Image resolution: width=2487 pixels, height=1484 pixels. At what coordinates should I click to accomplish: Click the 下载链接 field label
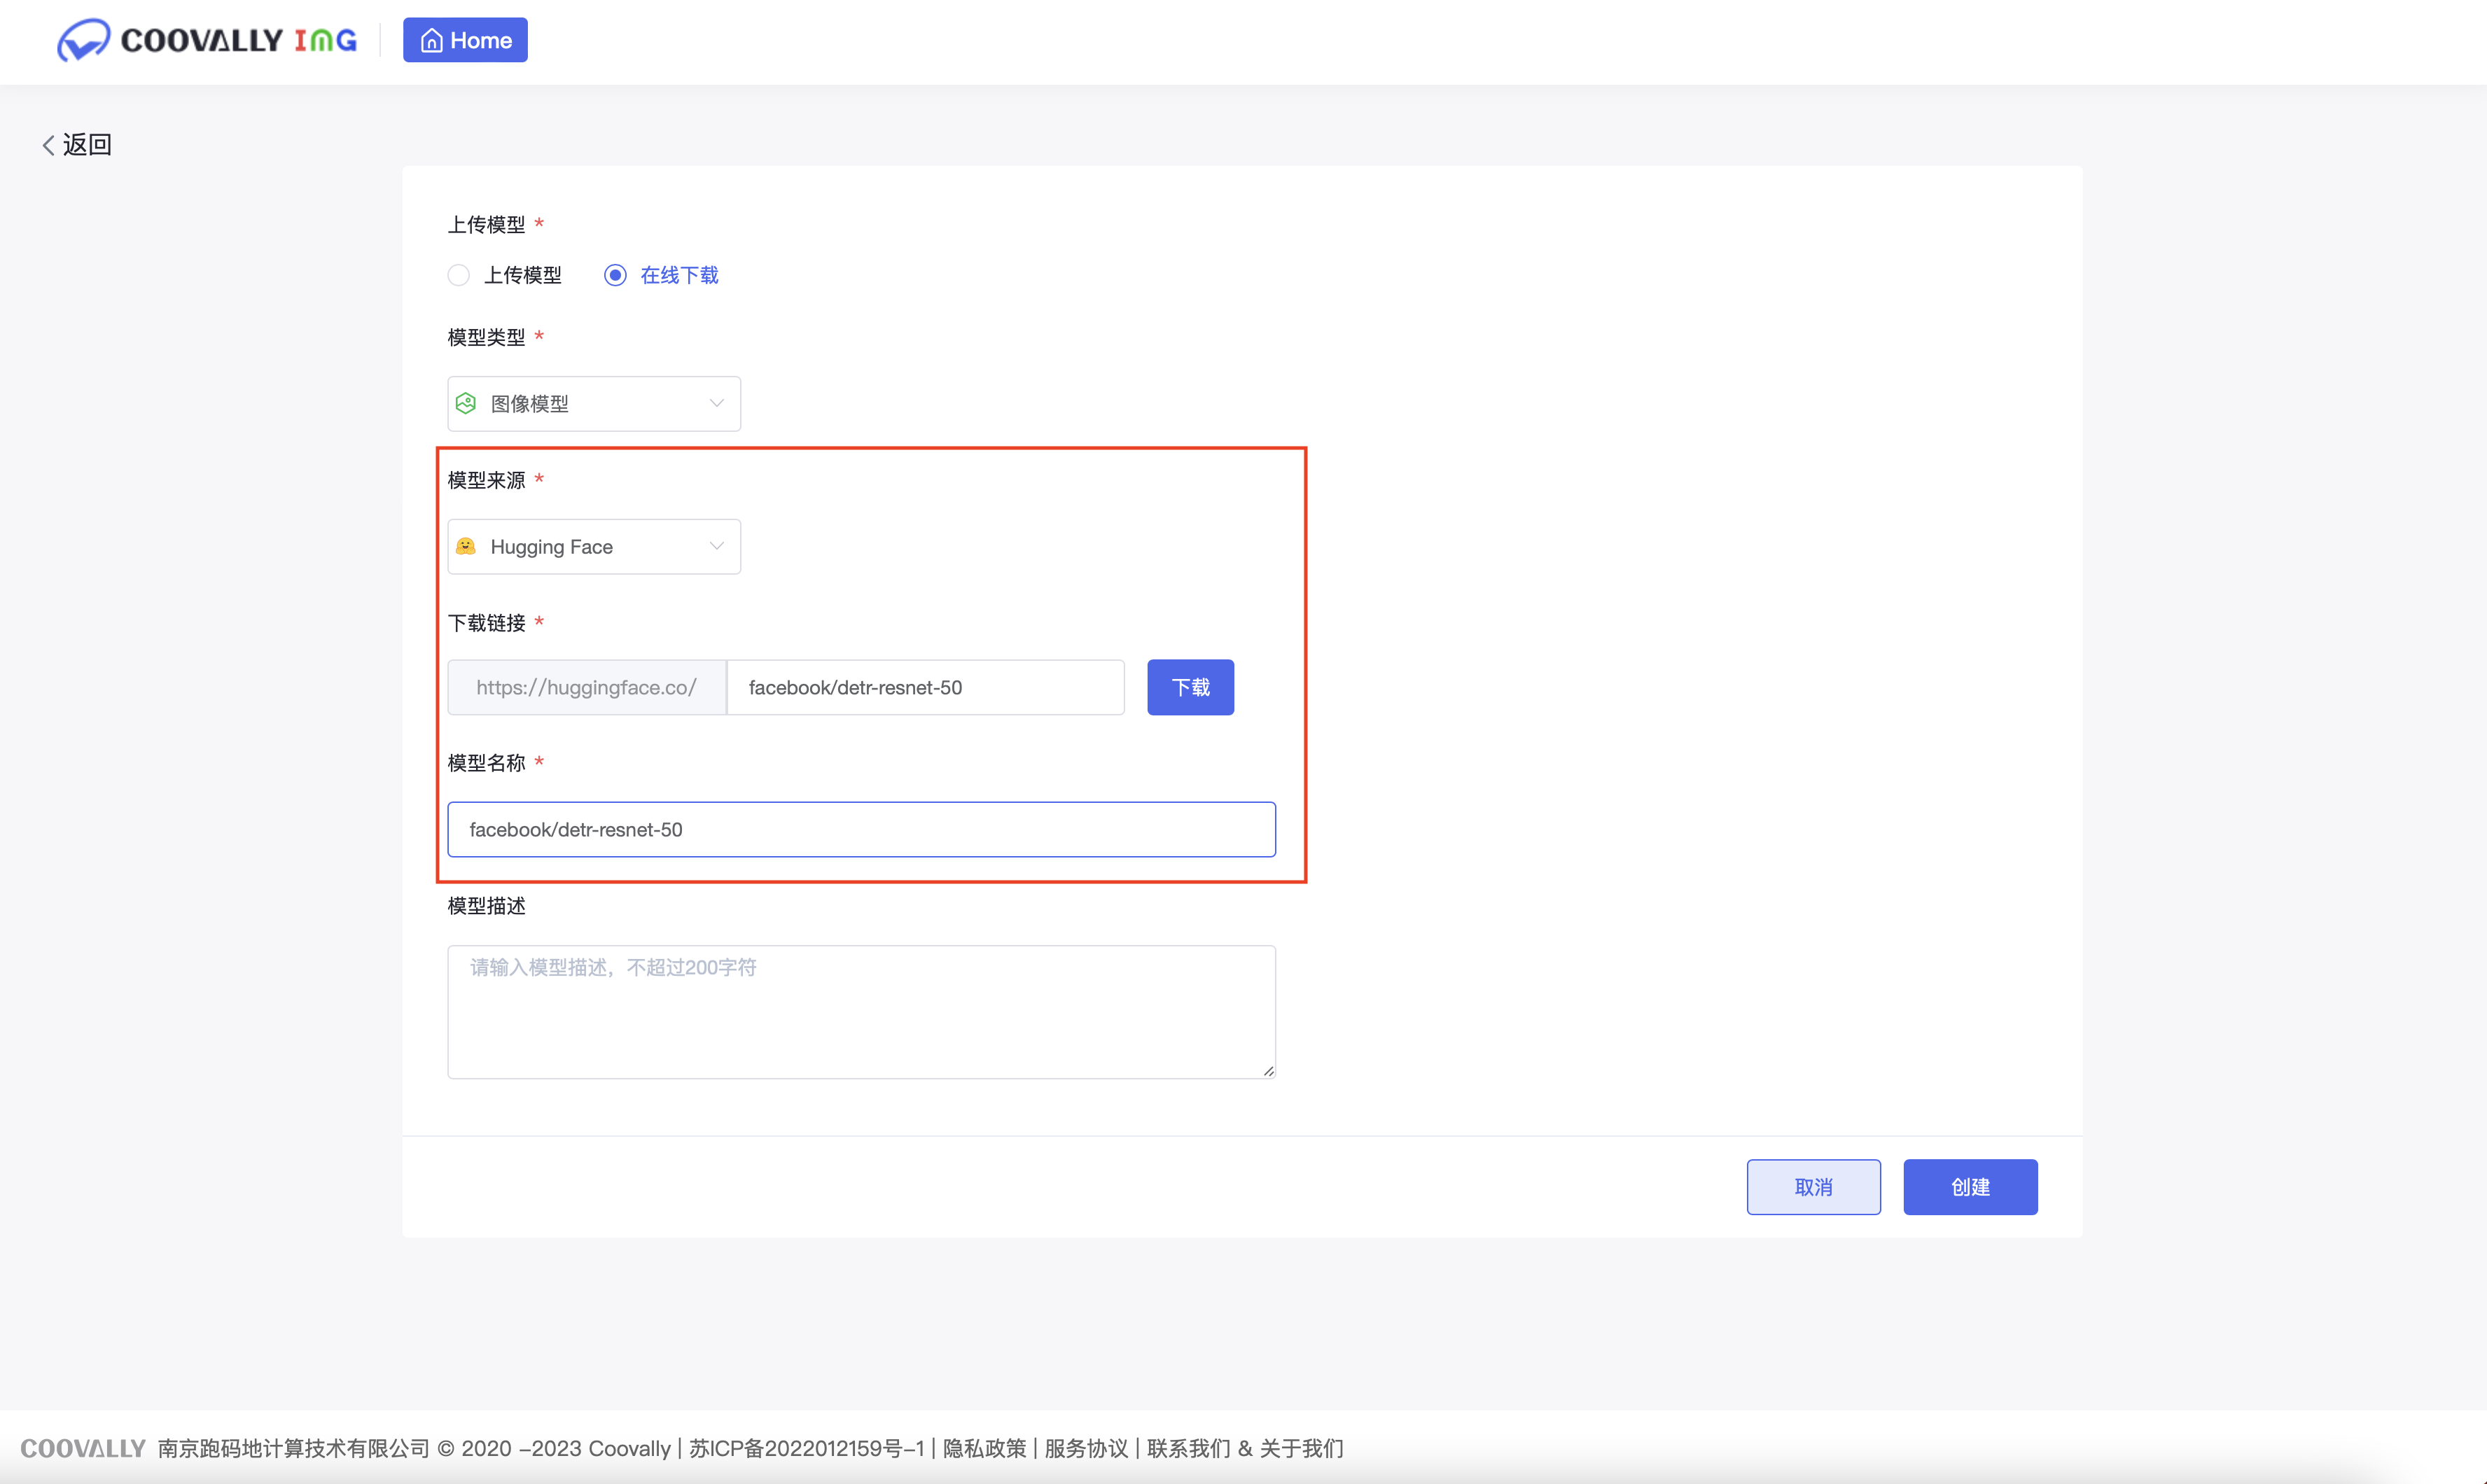[x=486, y=623]
